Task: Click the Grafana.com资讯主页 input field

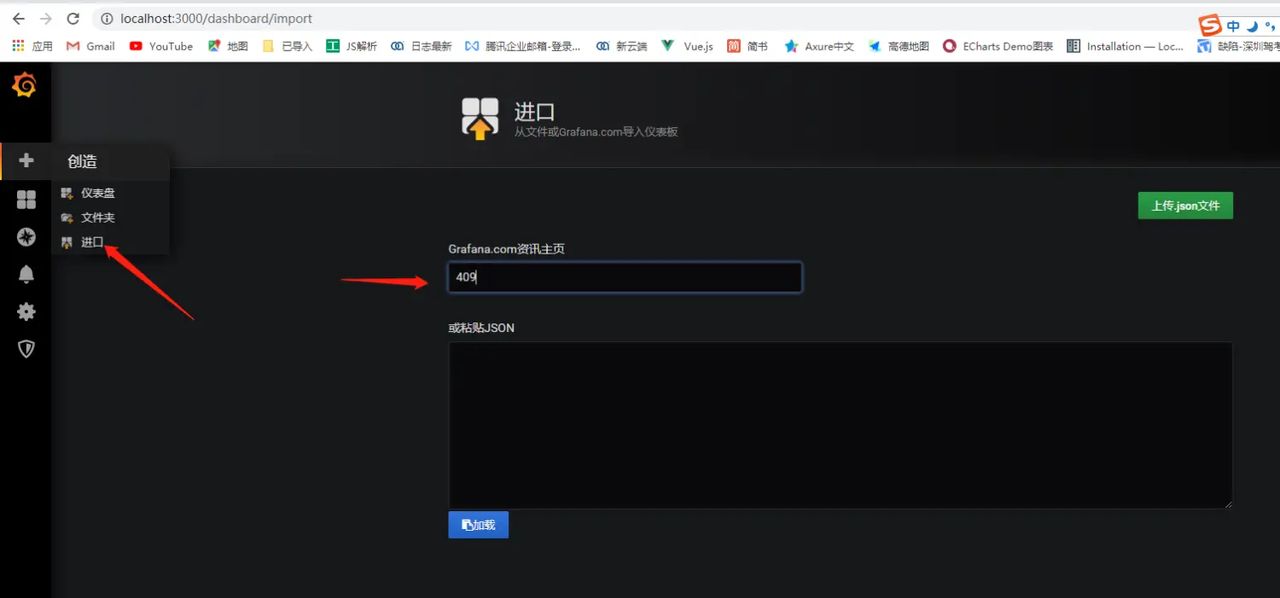Action: [x=624, y=277]
